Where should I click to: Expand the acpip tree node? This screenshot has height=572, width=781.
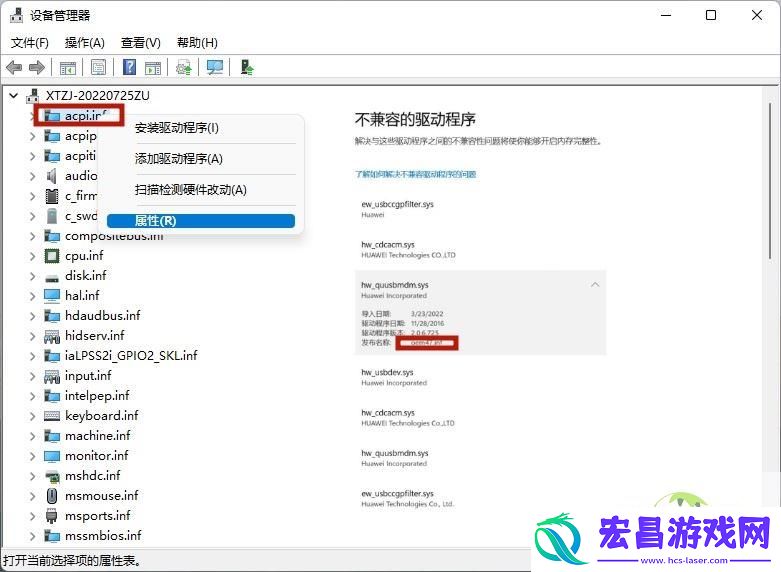coord(32,136)
